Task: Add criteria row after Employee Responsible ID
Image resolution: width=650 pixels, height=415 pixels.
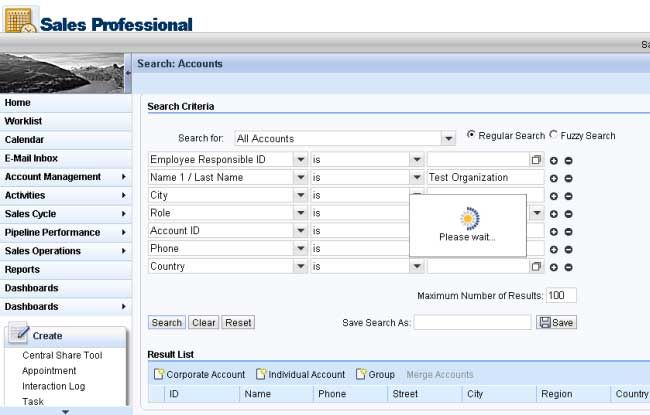Action: tap(553, 160)
